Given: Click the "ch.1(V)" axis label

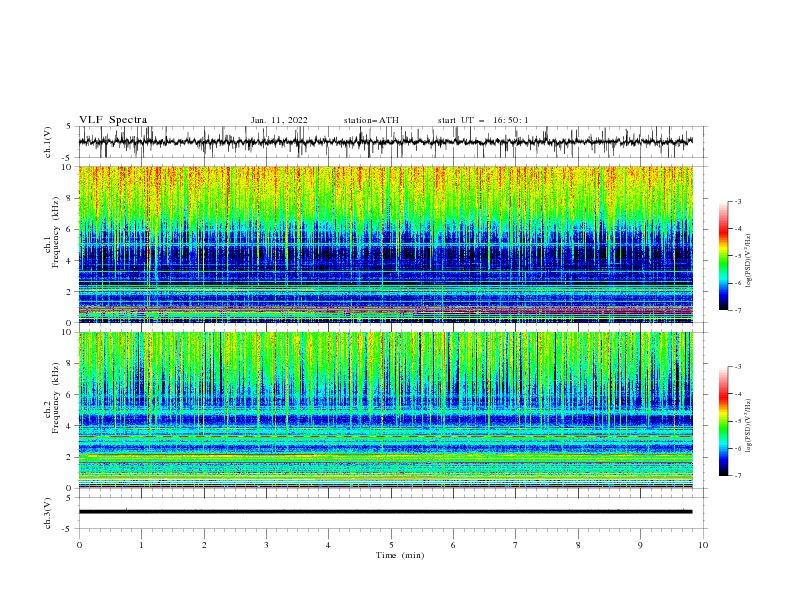Looking at the screenshot, I should click(x=48, y=142).
